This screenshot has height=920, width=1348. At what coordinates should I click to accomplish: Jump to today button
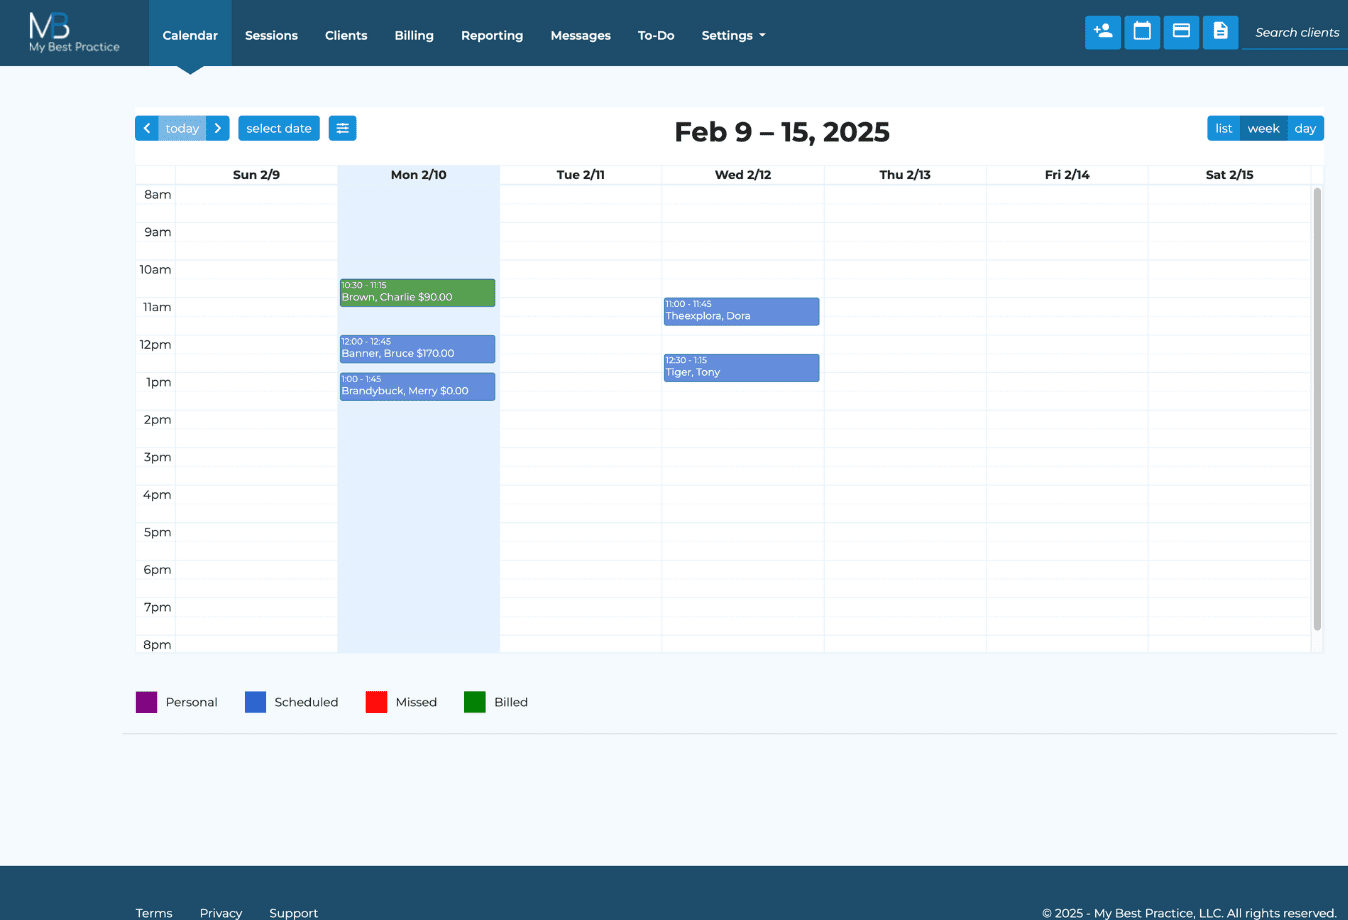pos(182,128)
